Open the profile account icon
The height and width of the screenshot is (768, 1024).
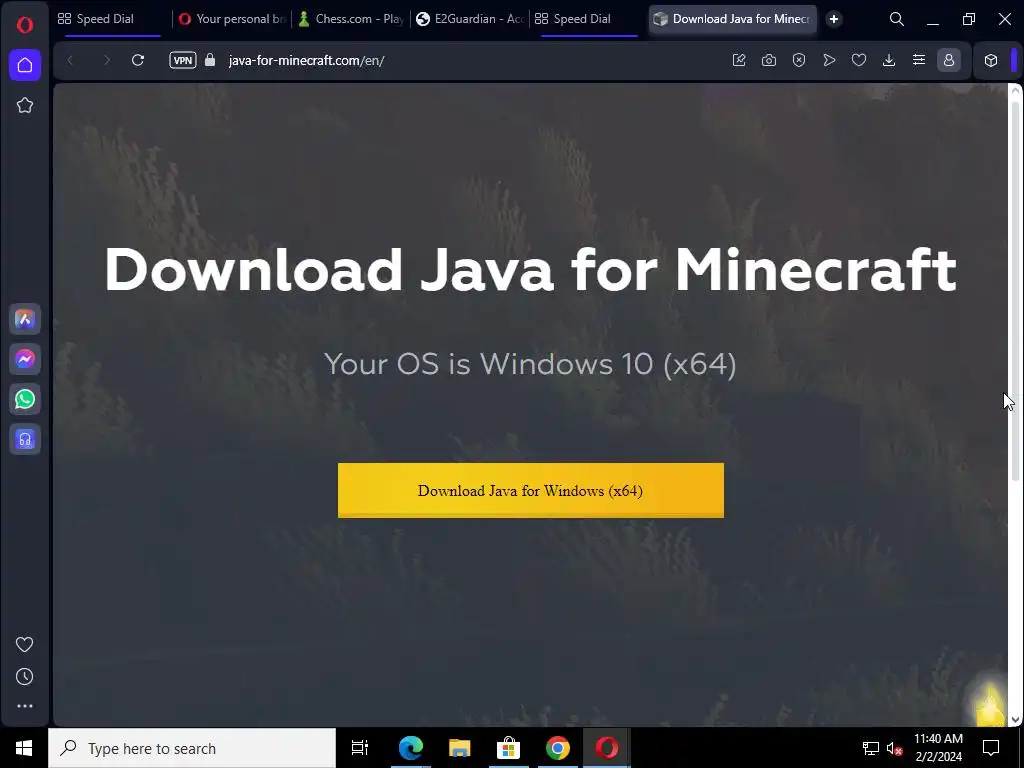point(949,60)
